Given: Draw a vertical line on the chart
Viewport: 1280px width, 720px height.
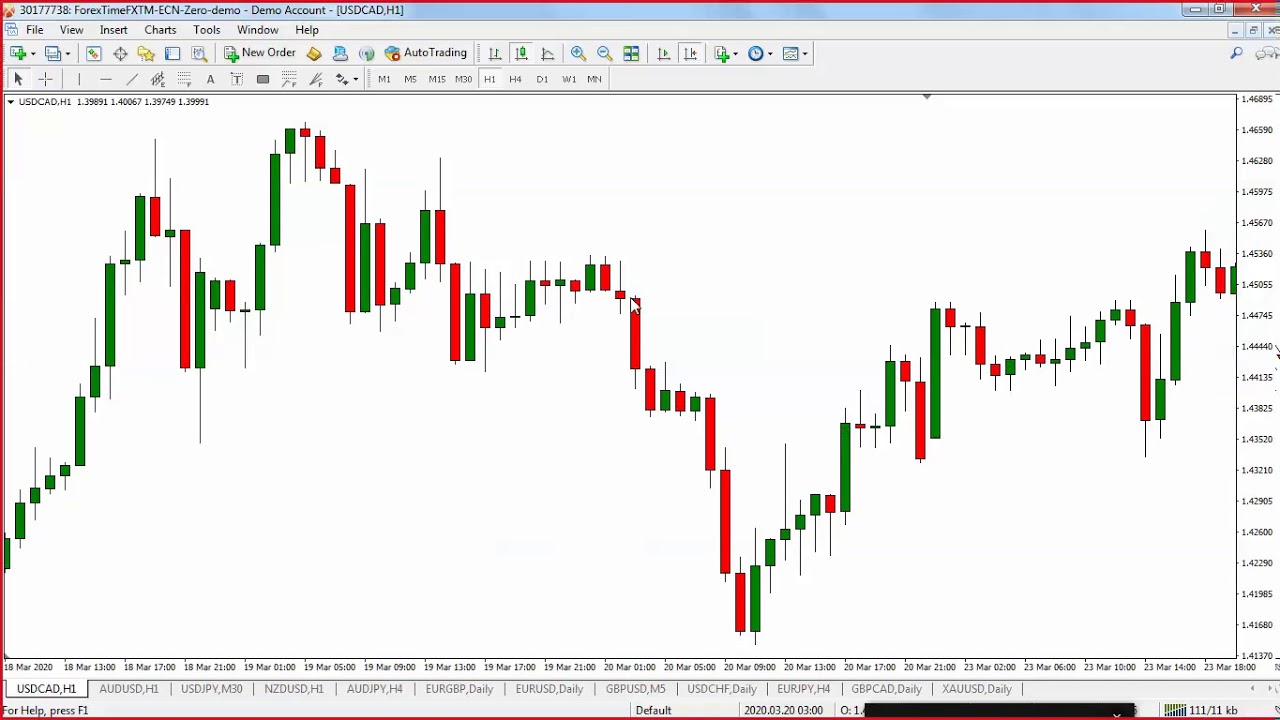Looking at the screenshot, I should click(79, 79).
